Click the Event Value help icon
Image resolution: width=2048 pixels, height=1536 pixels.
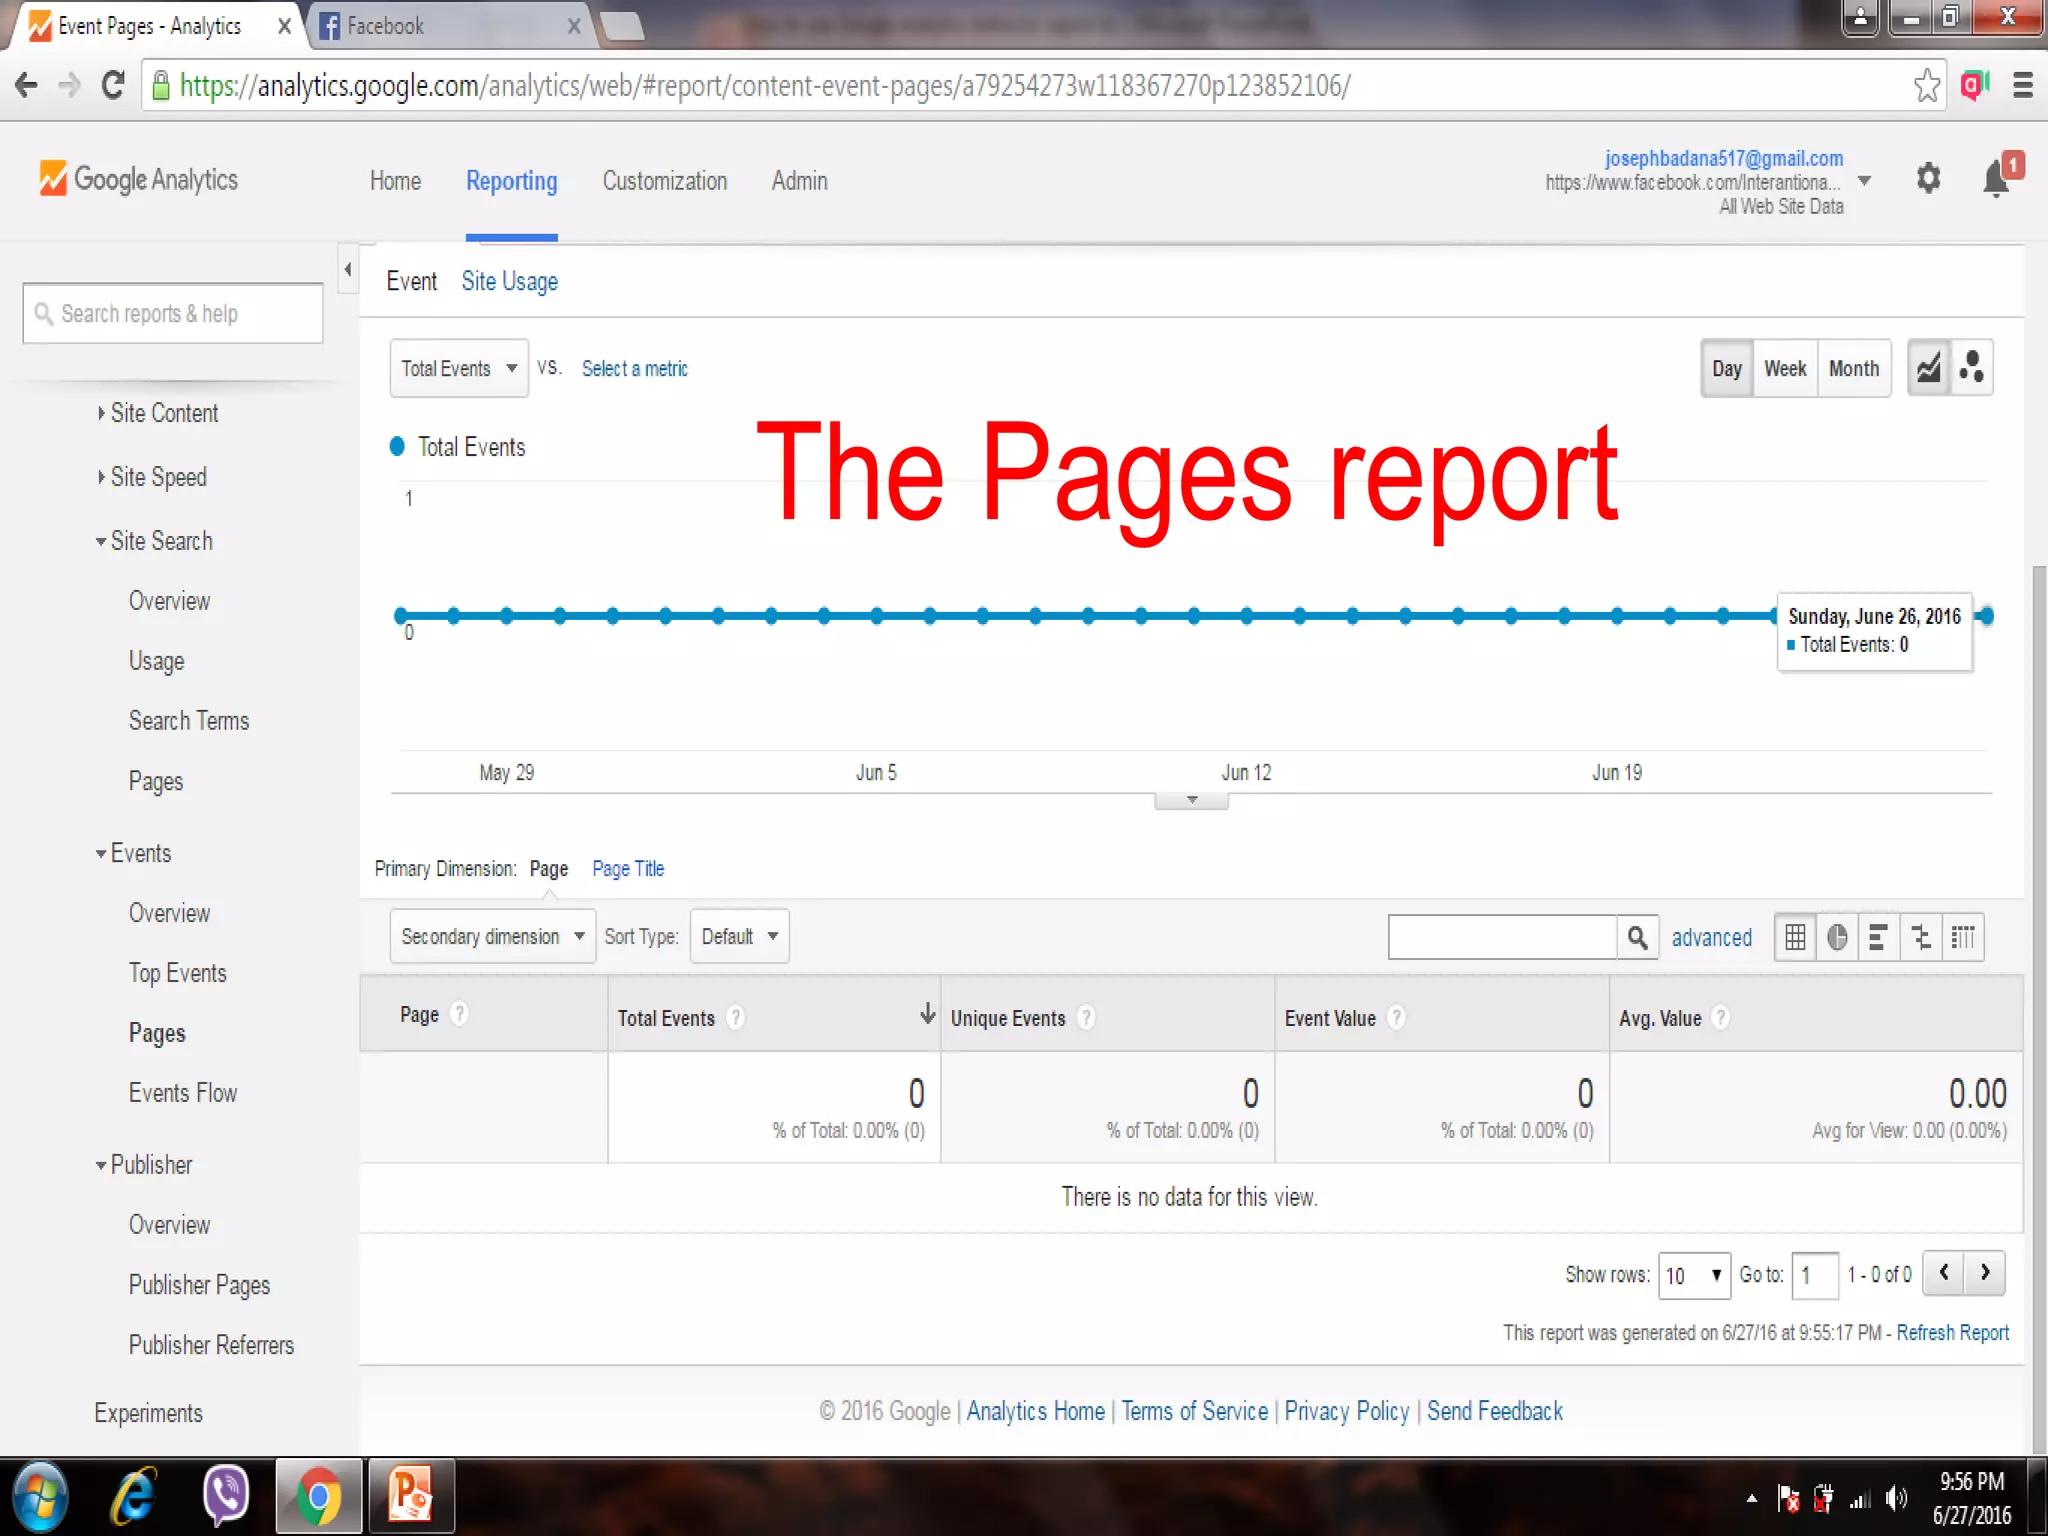click(x=1397, y=1018)
